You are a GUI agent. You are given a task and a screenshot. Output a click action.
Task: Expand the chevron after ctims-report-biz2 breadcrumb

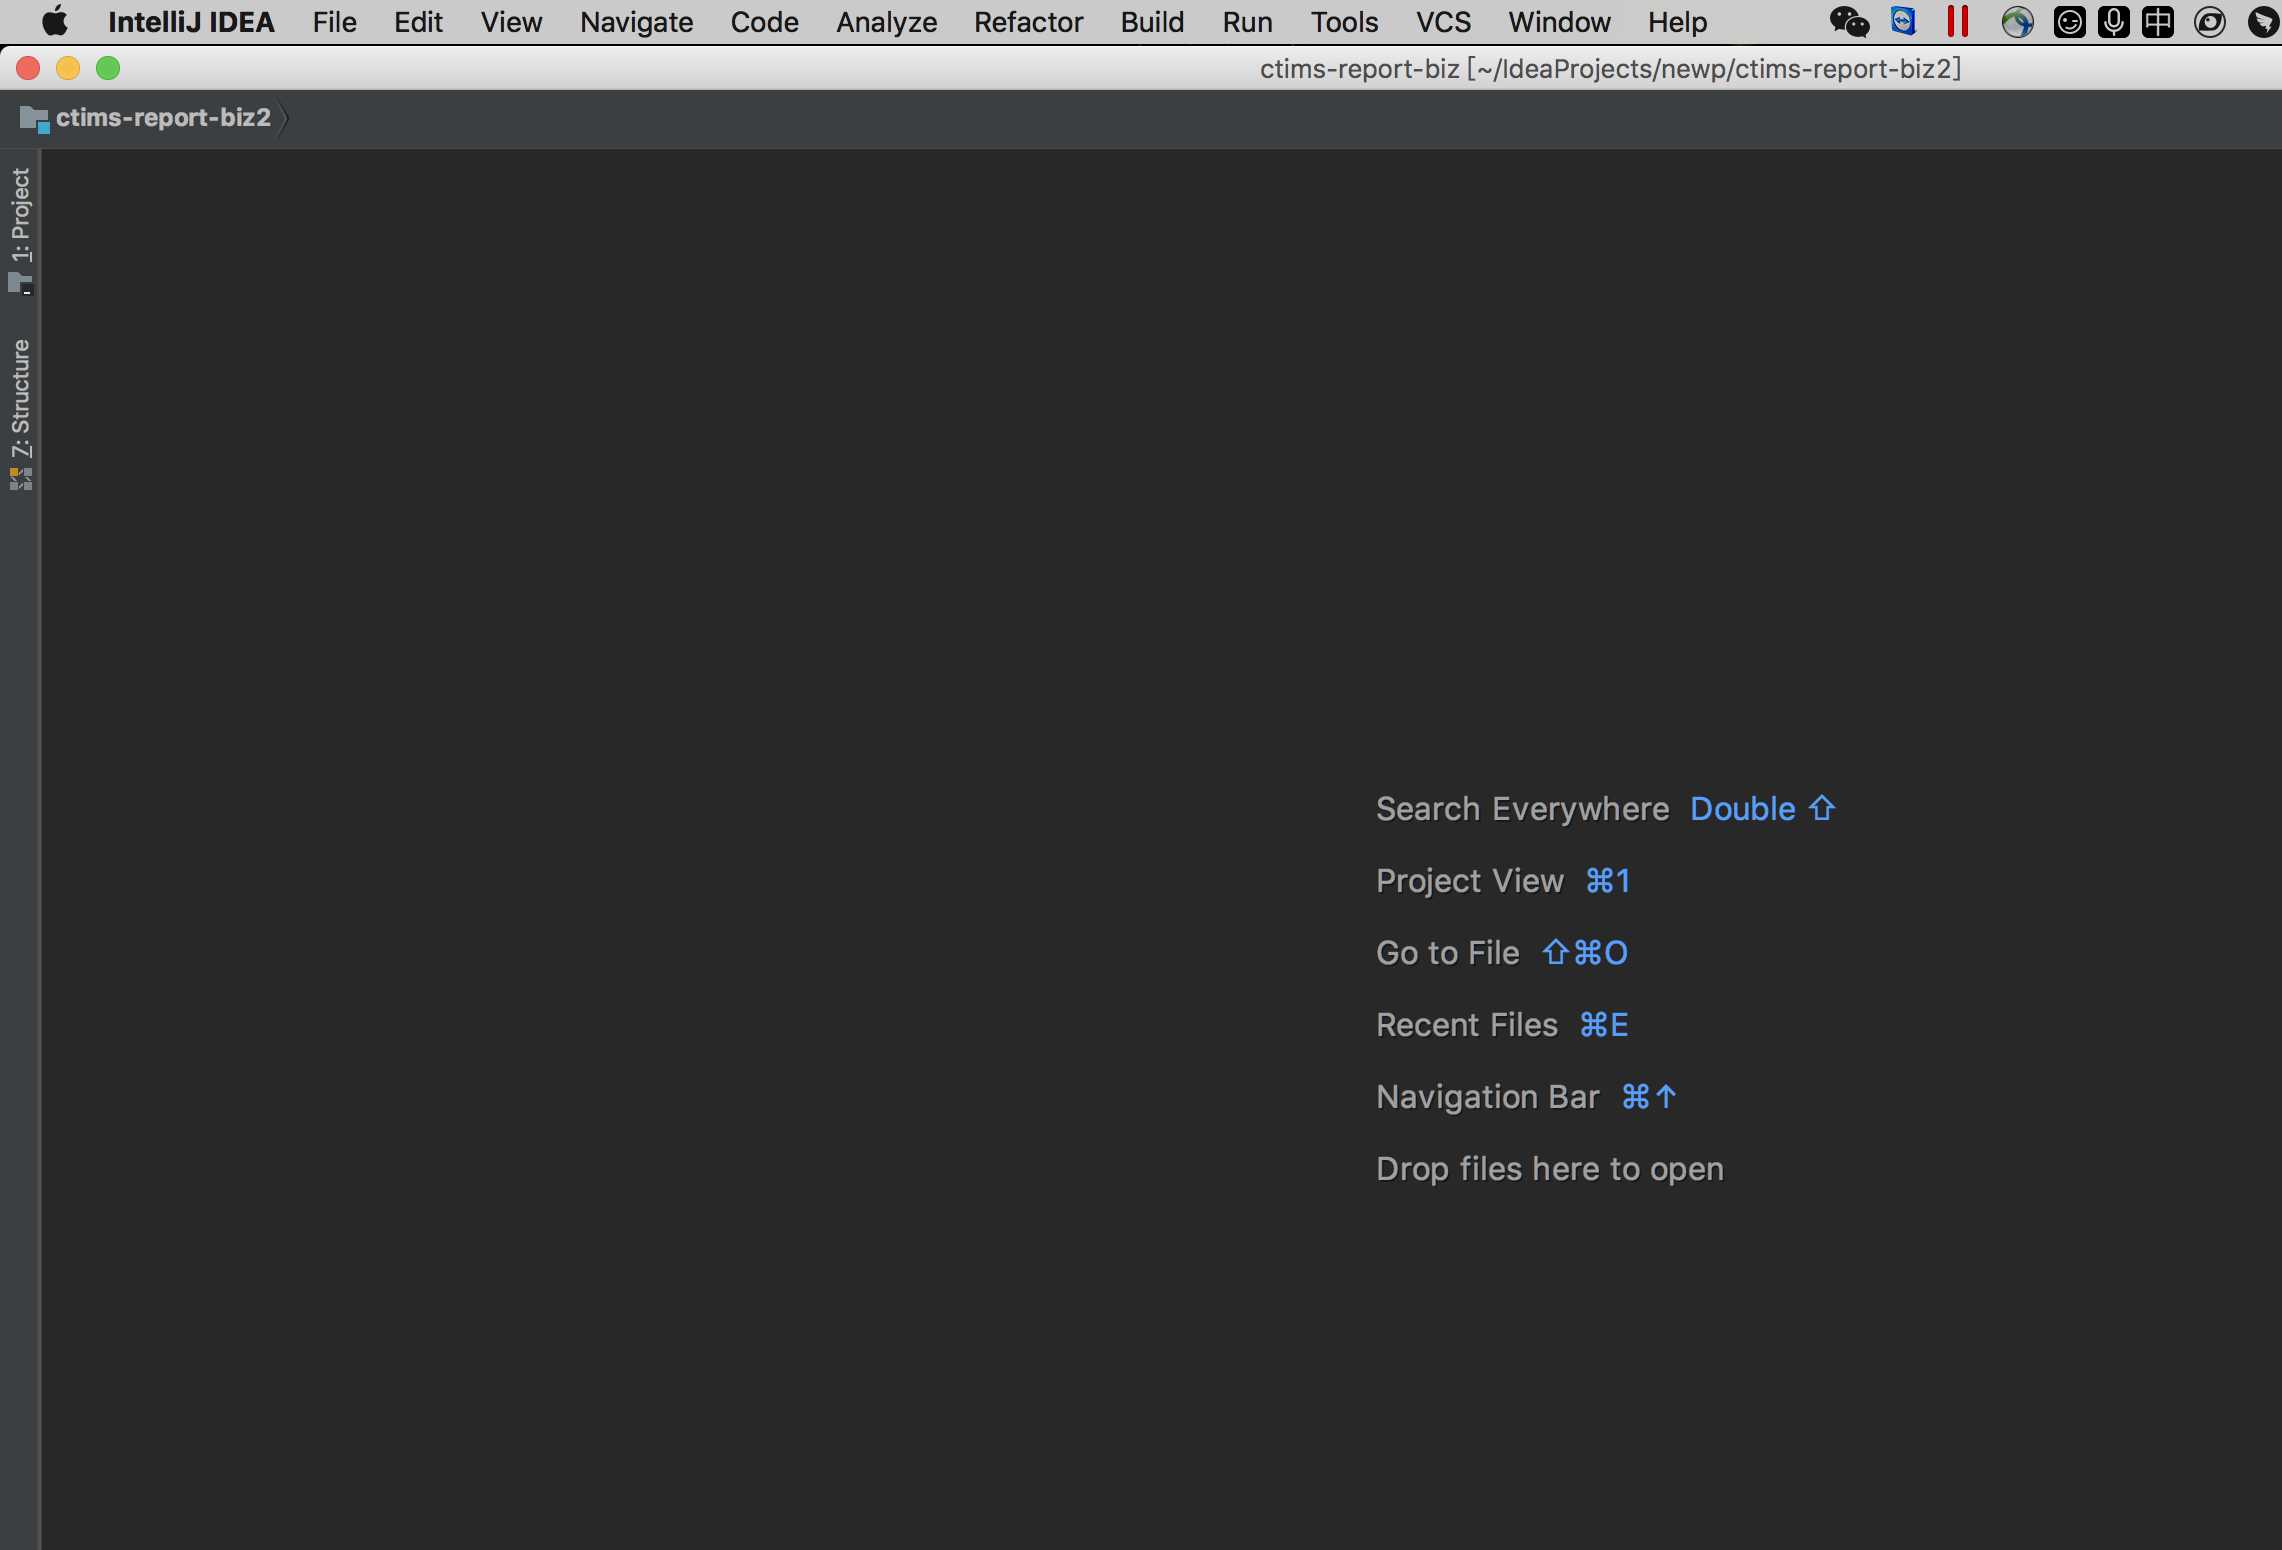click(285, 118)
